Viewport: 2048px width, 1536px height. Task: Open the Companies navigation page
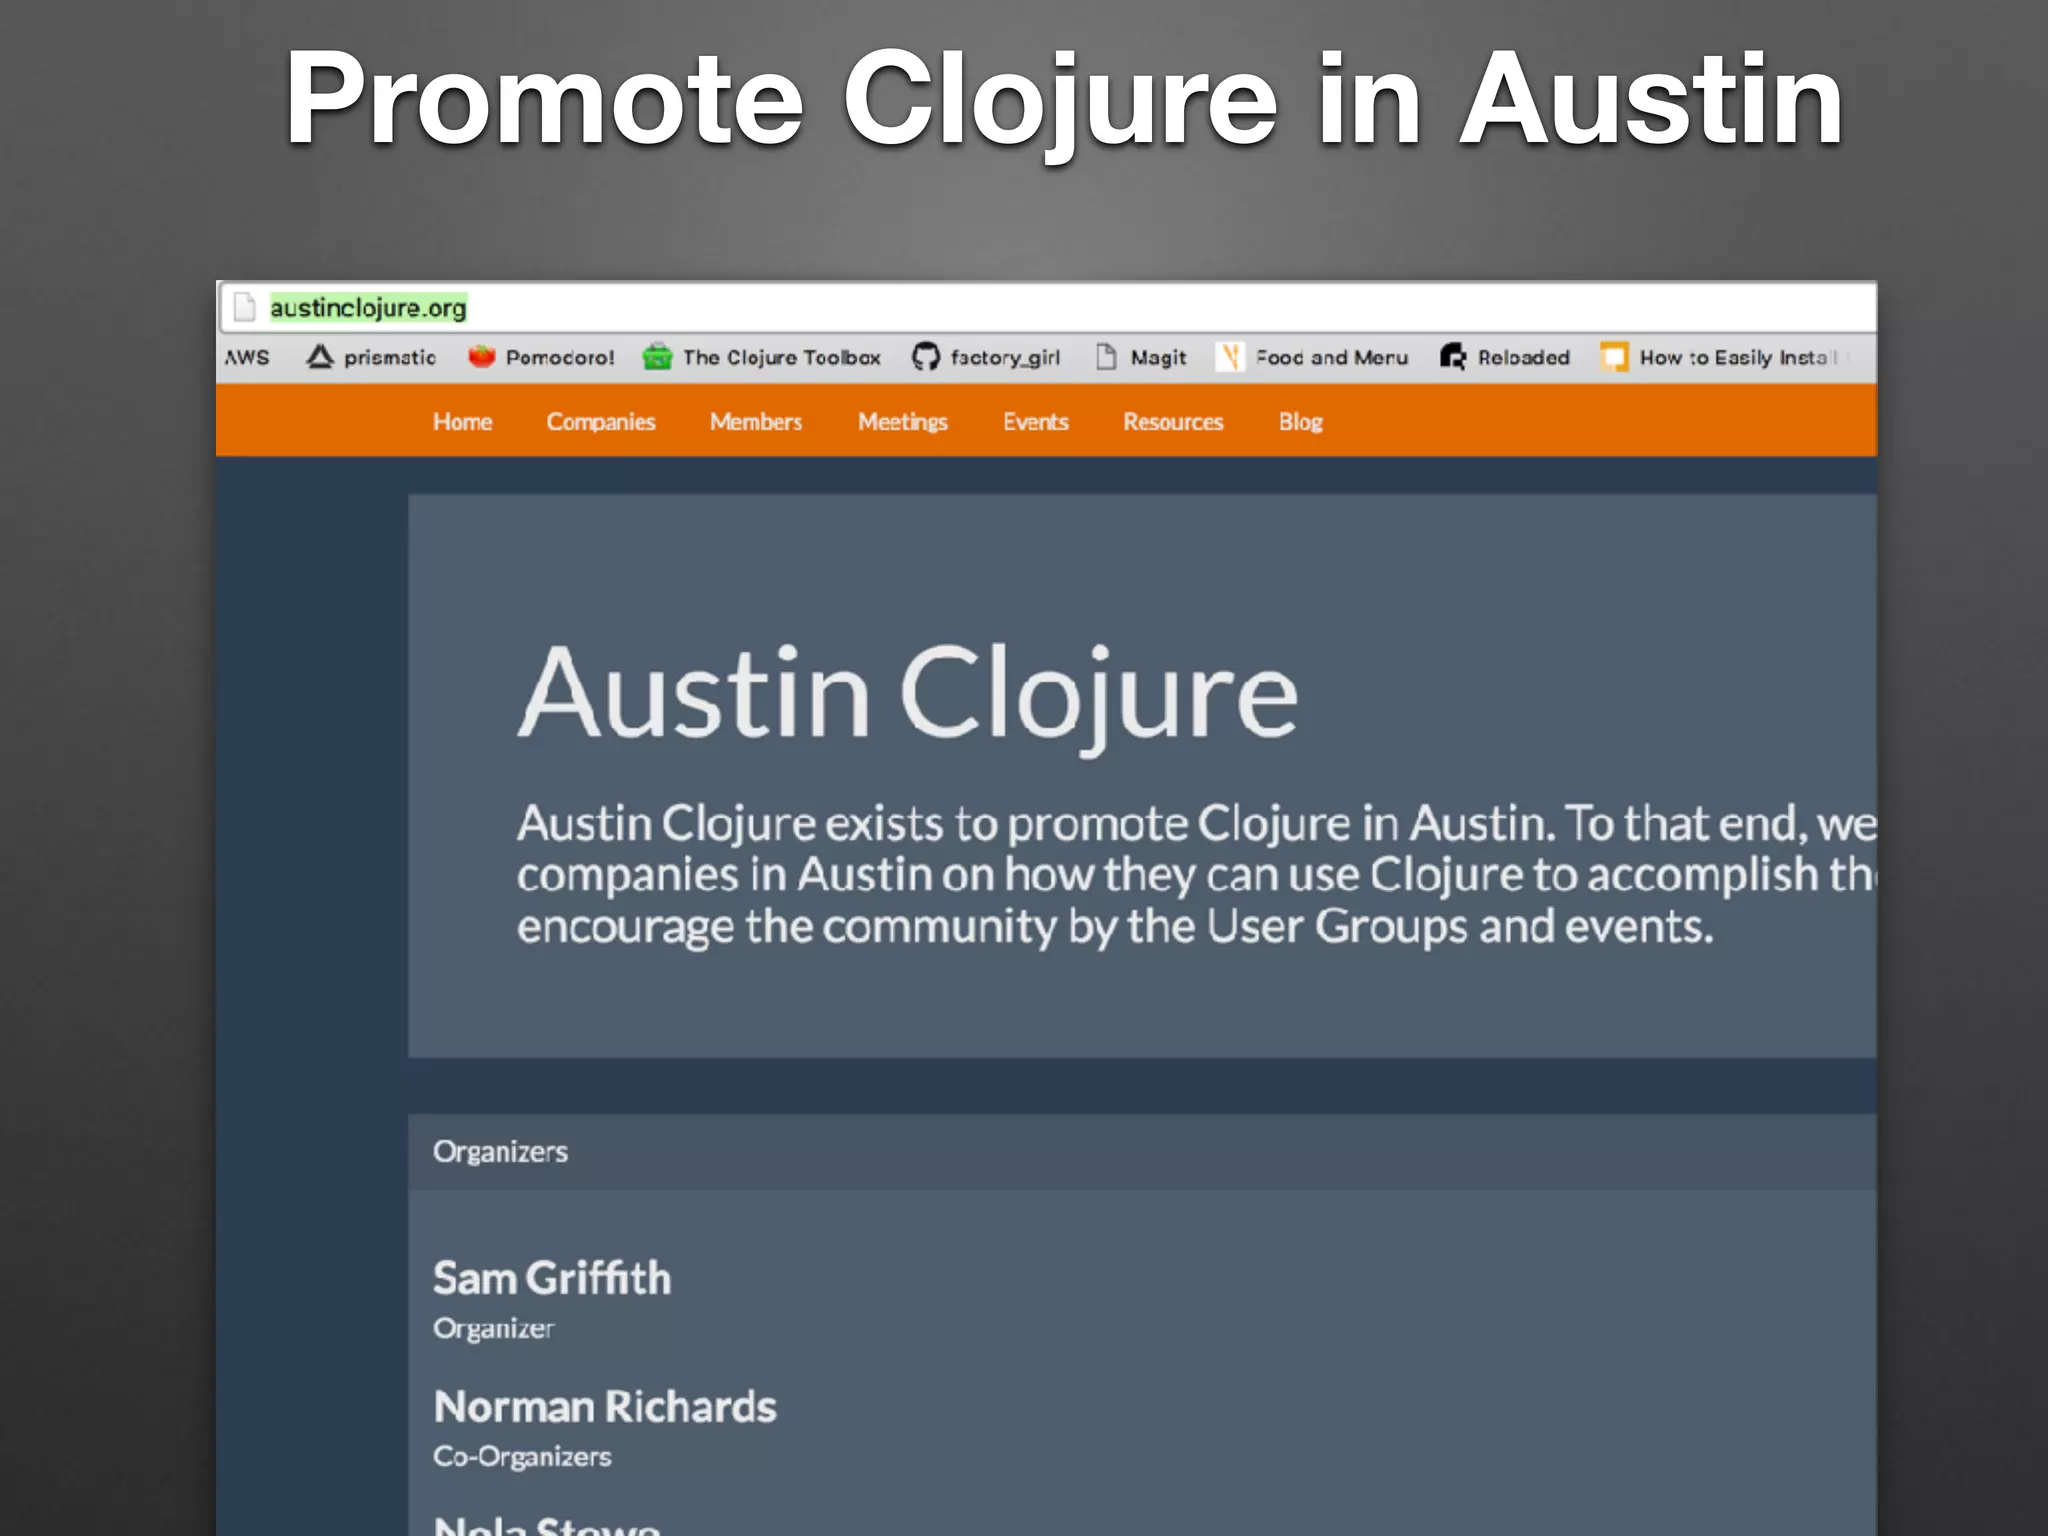point(600,422)
